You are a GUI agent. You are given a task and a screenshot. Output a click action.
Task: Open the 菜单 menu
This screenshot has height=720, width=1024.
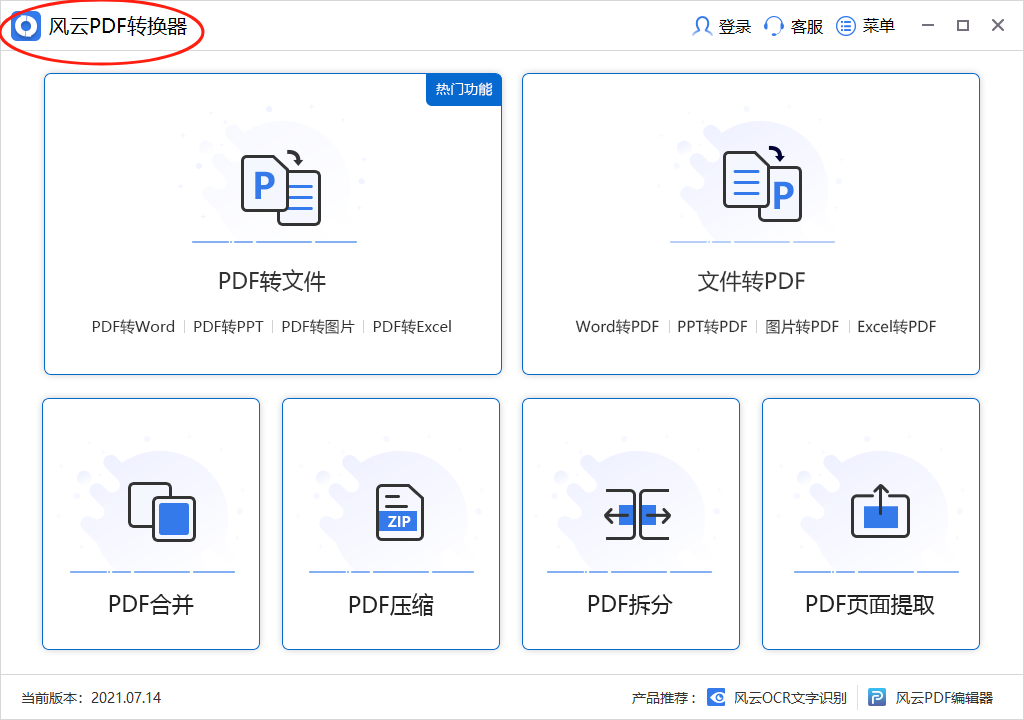[878, 26]
